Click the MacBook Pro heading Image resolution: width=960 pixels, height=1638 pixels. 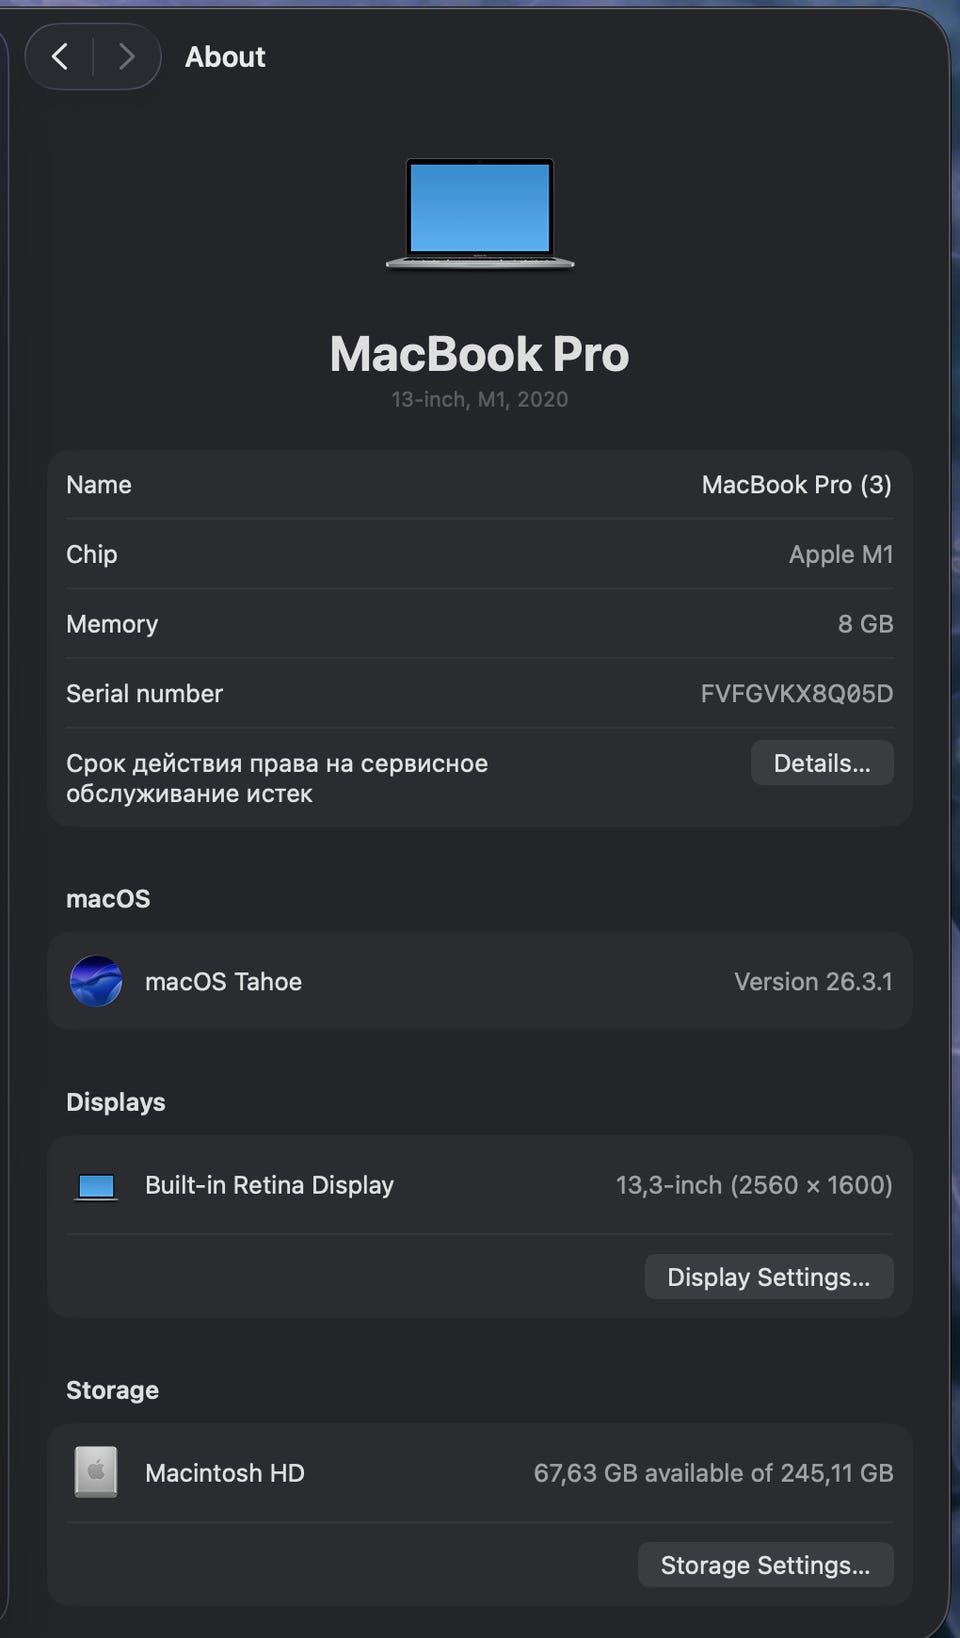pos(480,354)
